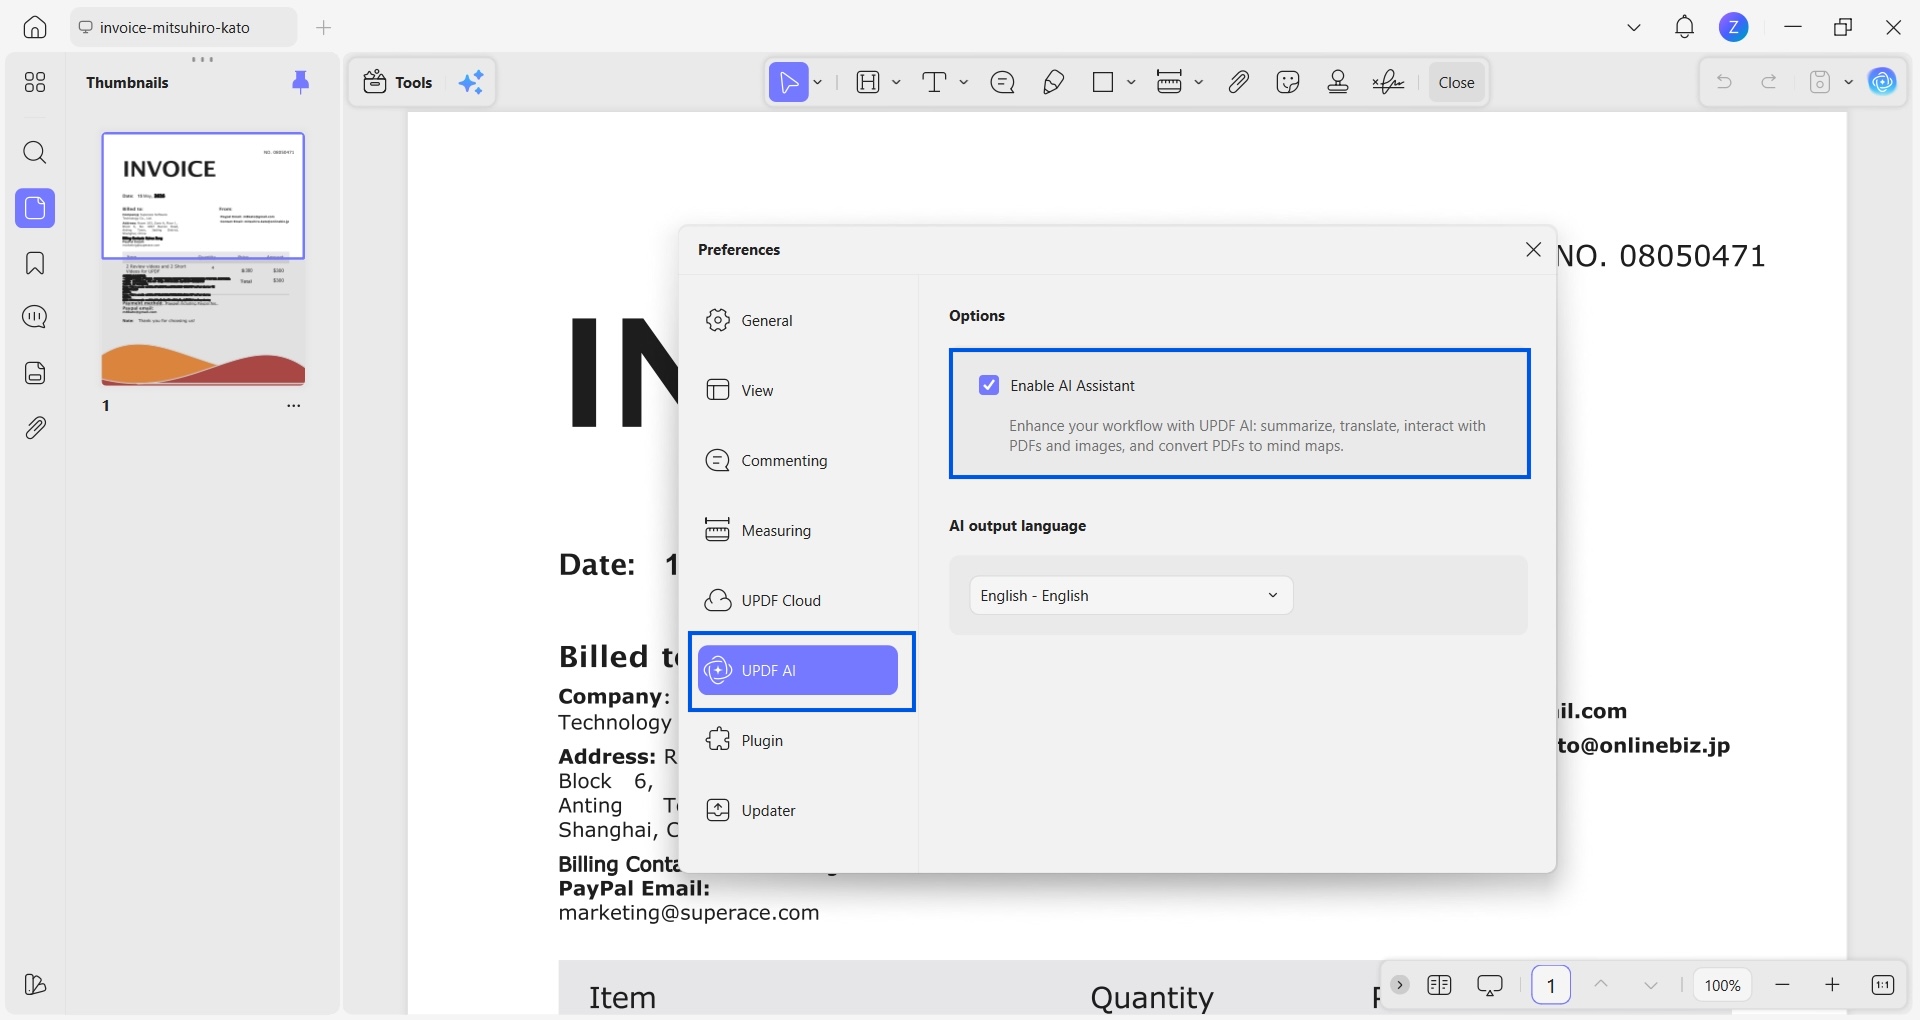Viewport: 1920px width, 1020px height.
Task: Open the UPDF AI assistant icon in the top right
Action: 1883,82
